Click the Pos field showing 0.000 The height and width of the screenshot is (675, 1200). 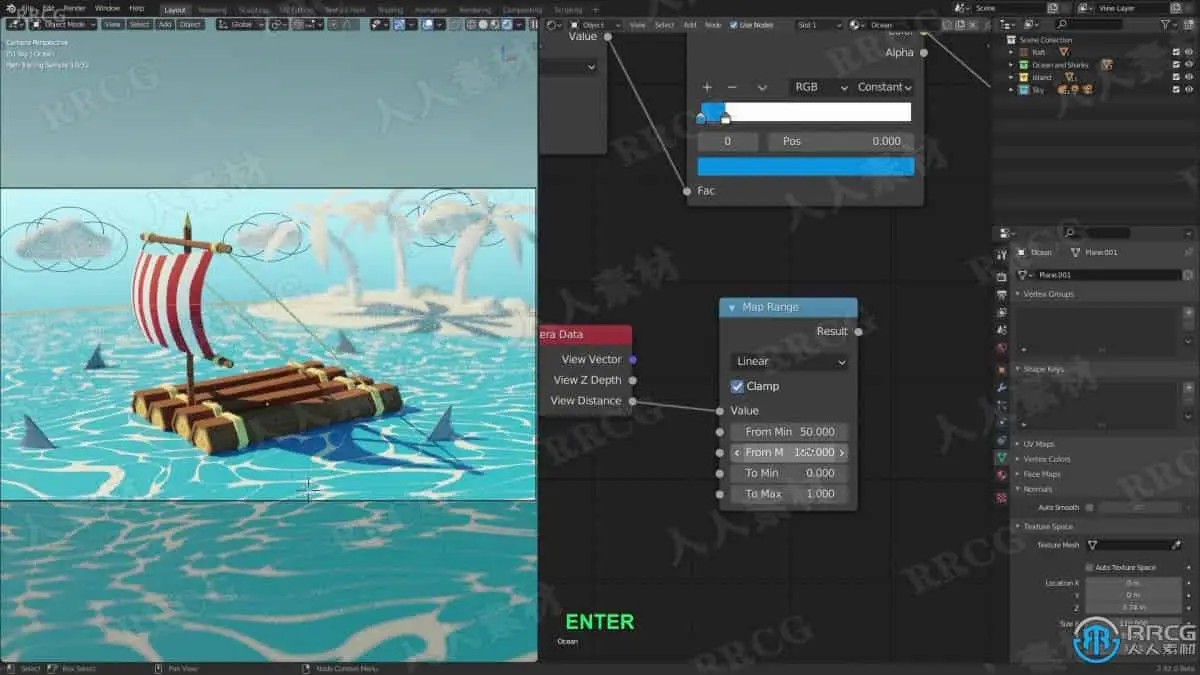coord(841,141)
